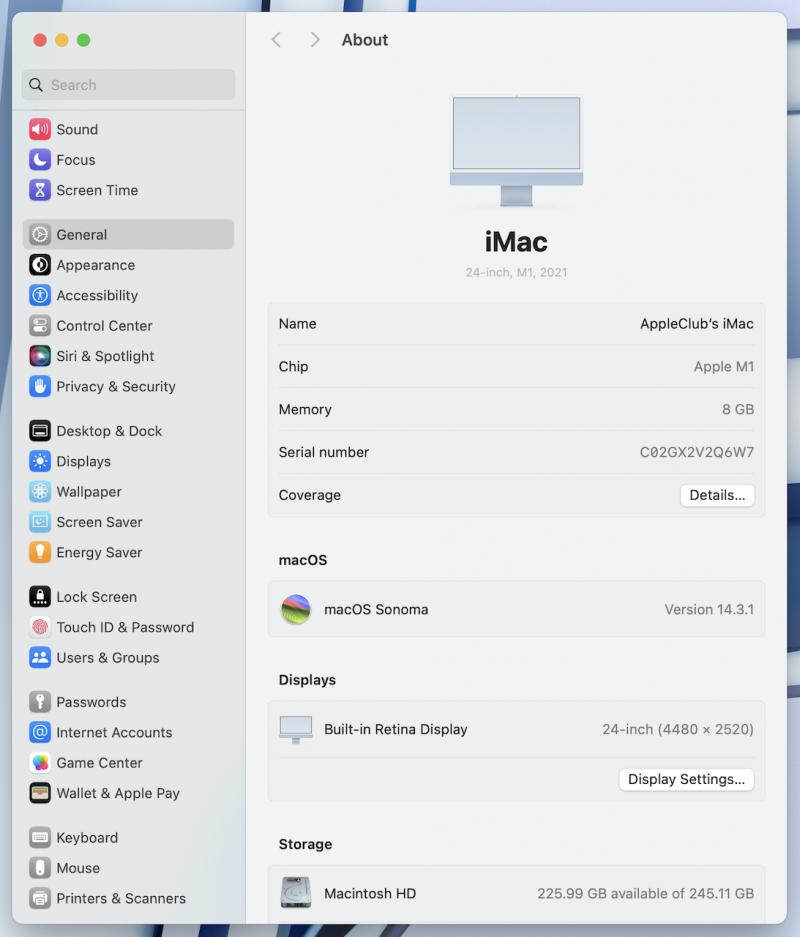Click the Desktop & Dock icon
The width and height of the screenshot is (800, 937).
tap(40, 431)
